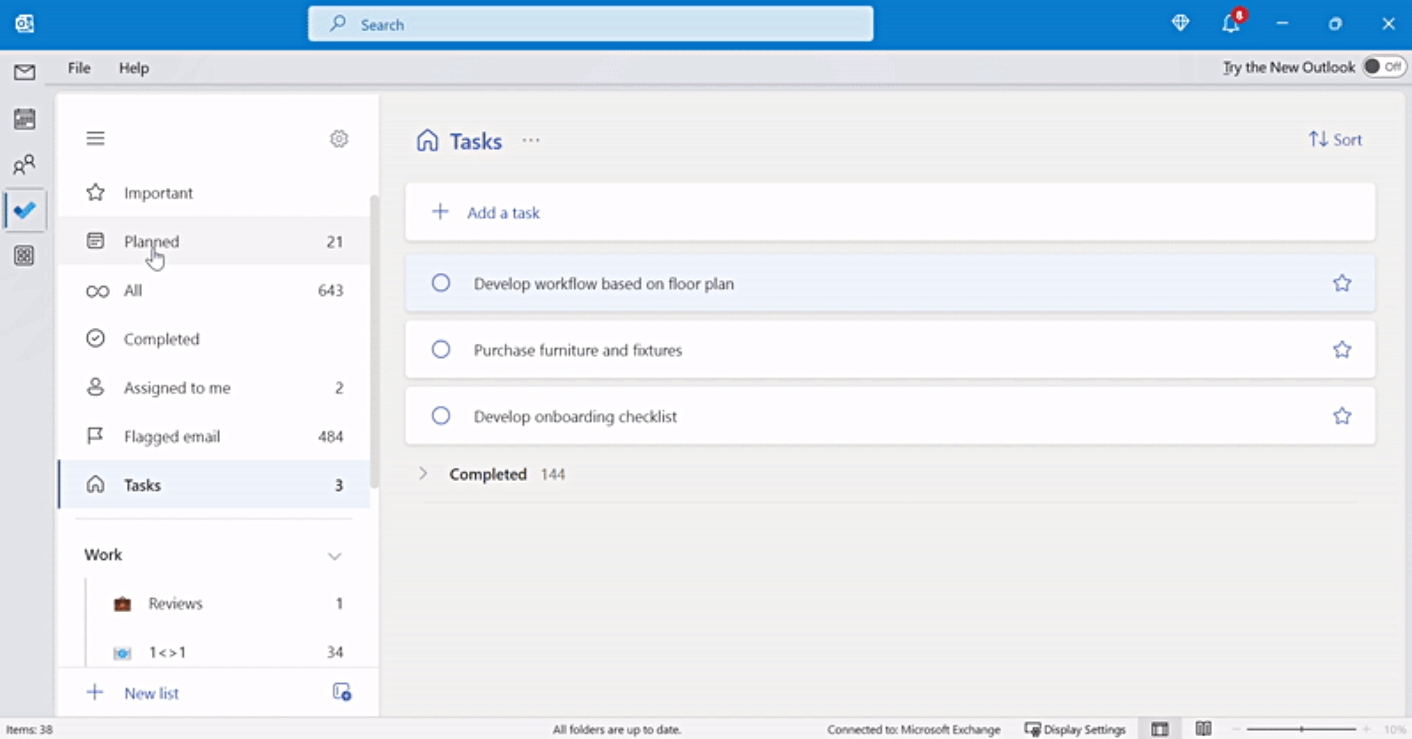The image size is (1412, 739).
Task: Mark Purchase furniture and fixtures as complete
Action: click(441, 349)
